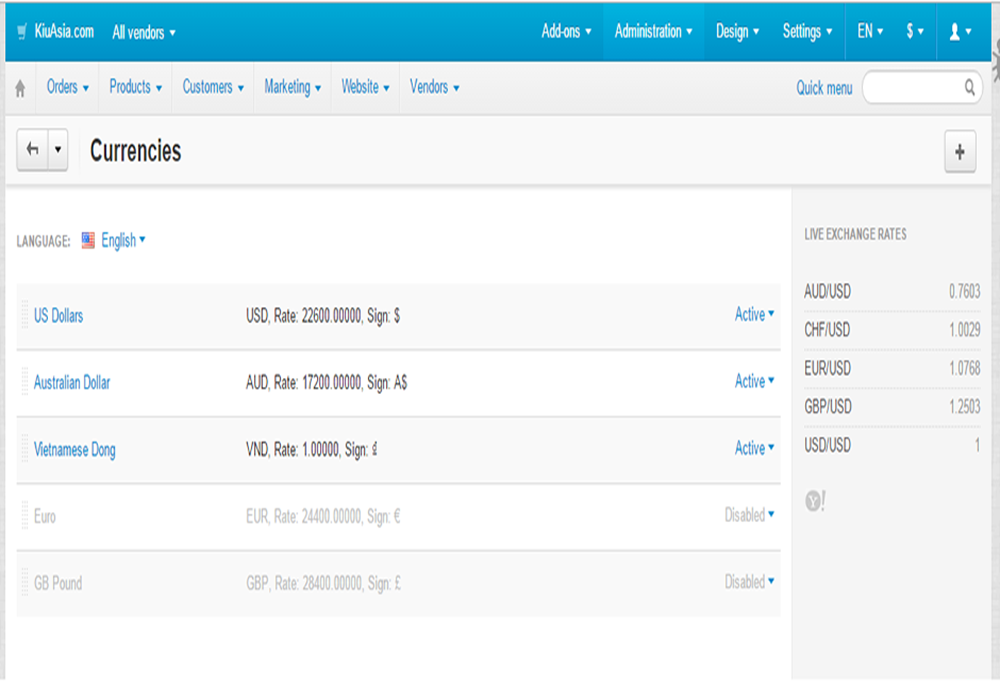Open Australian Dollar Active status dropdown

[754, 381]
